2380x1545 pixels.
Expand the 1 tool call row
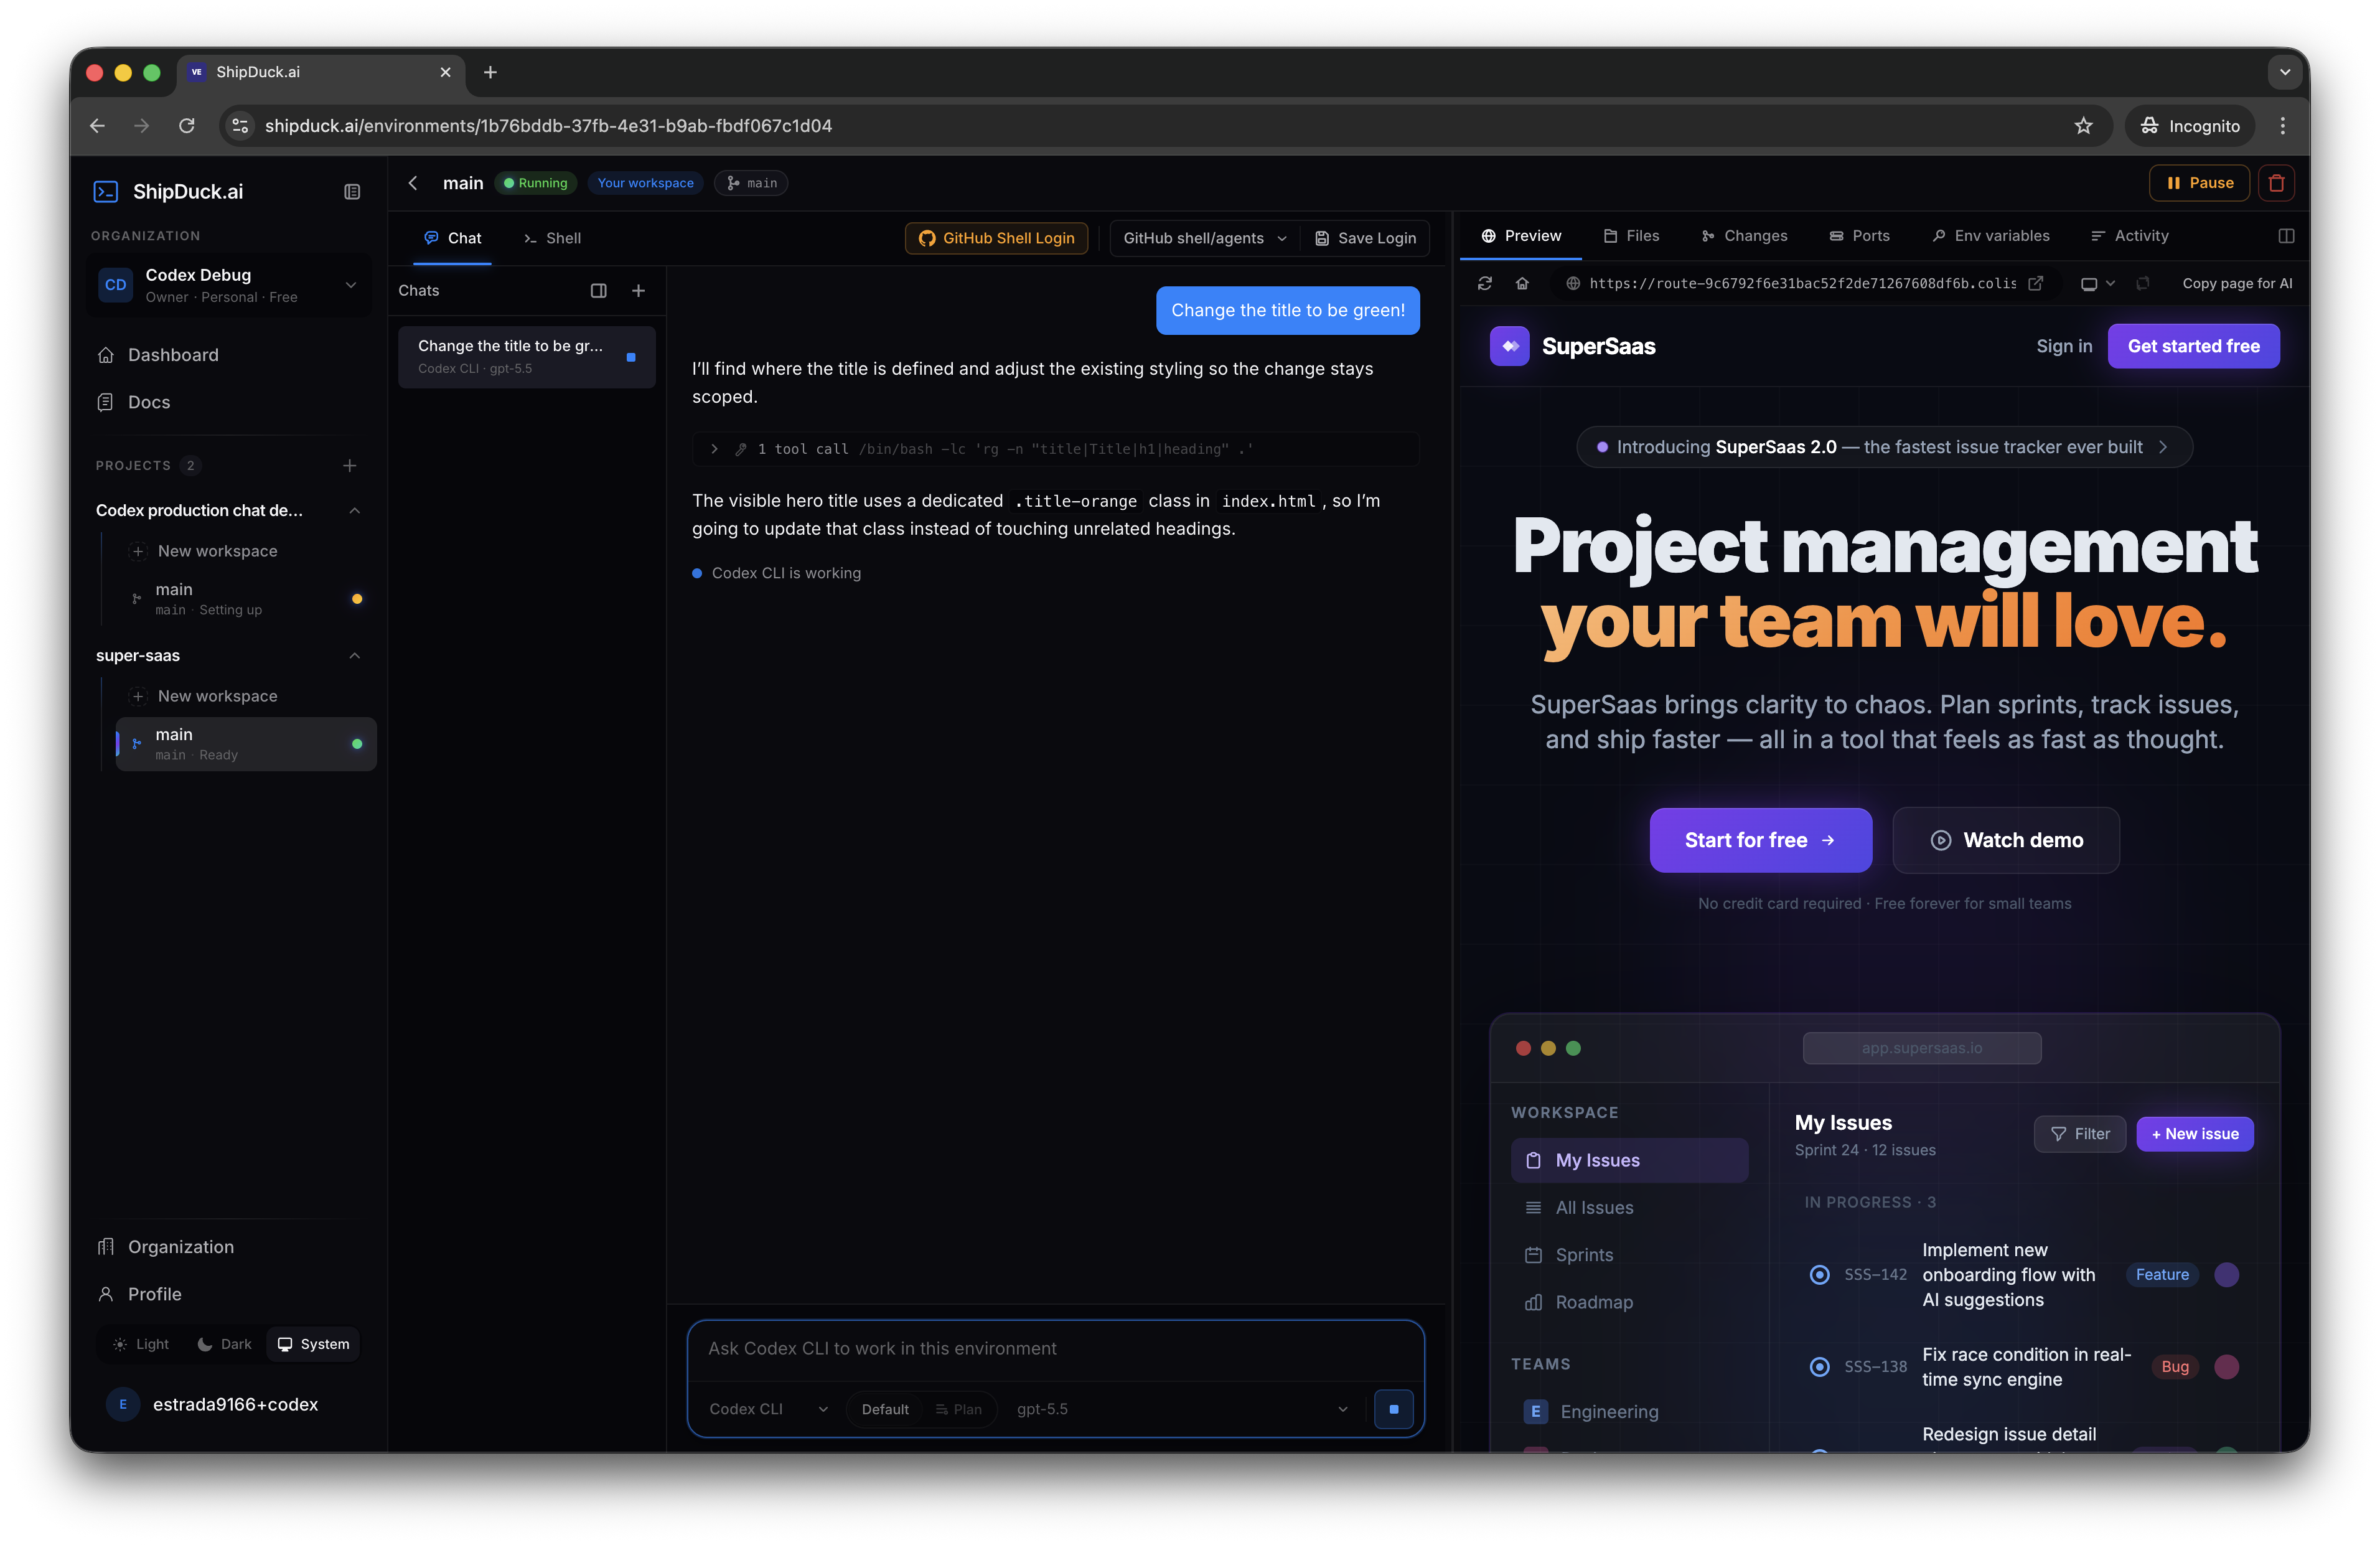point(1055,449)
